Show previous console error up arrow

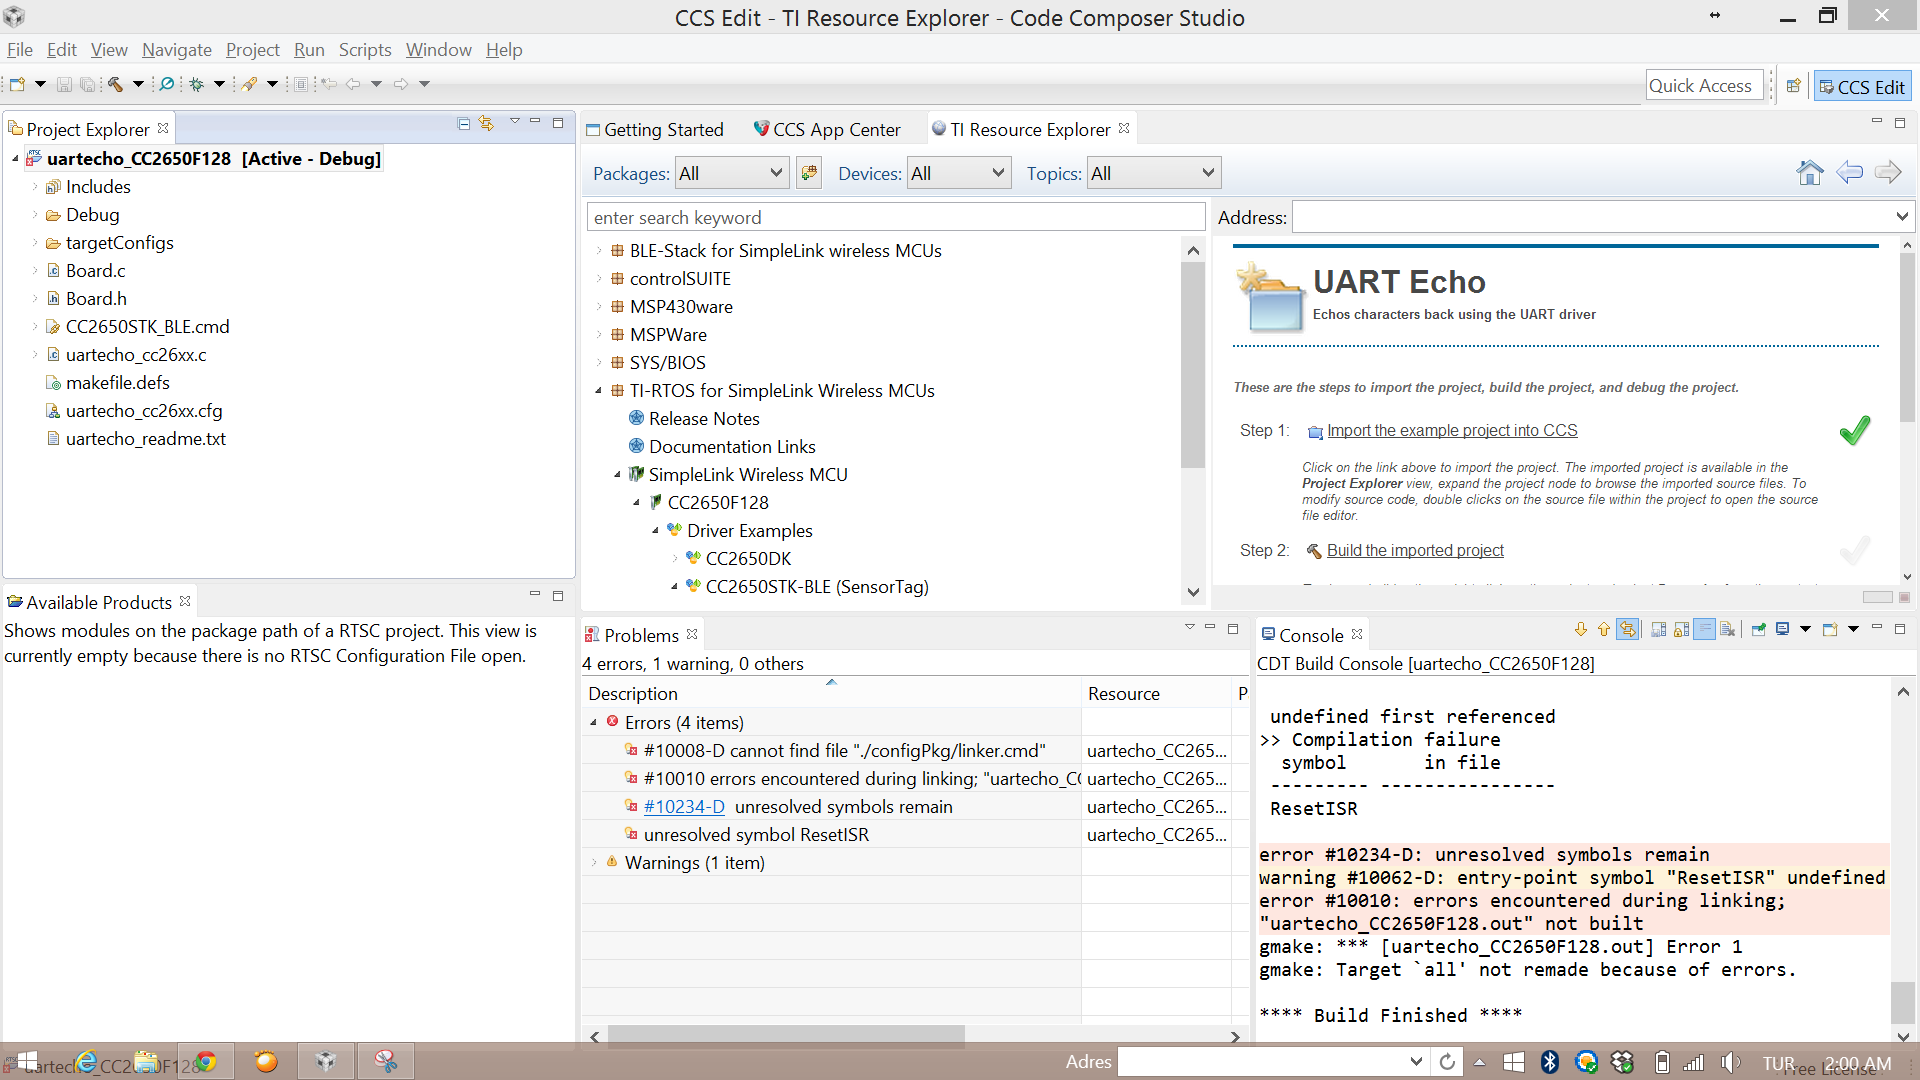(x=1604, y=629)
